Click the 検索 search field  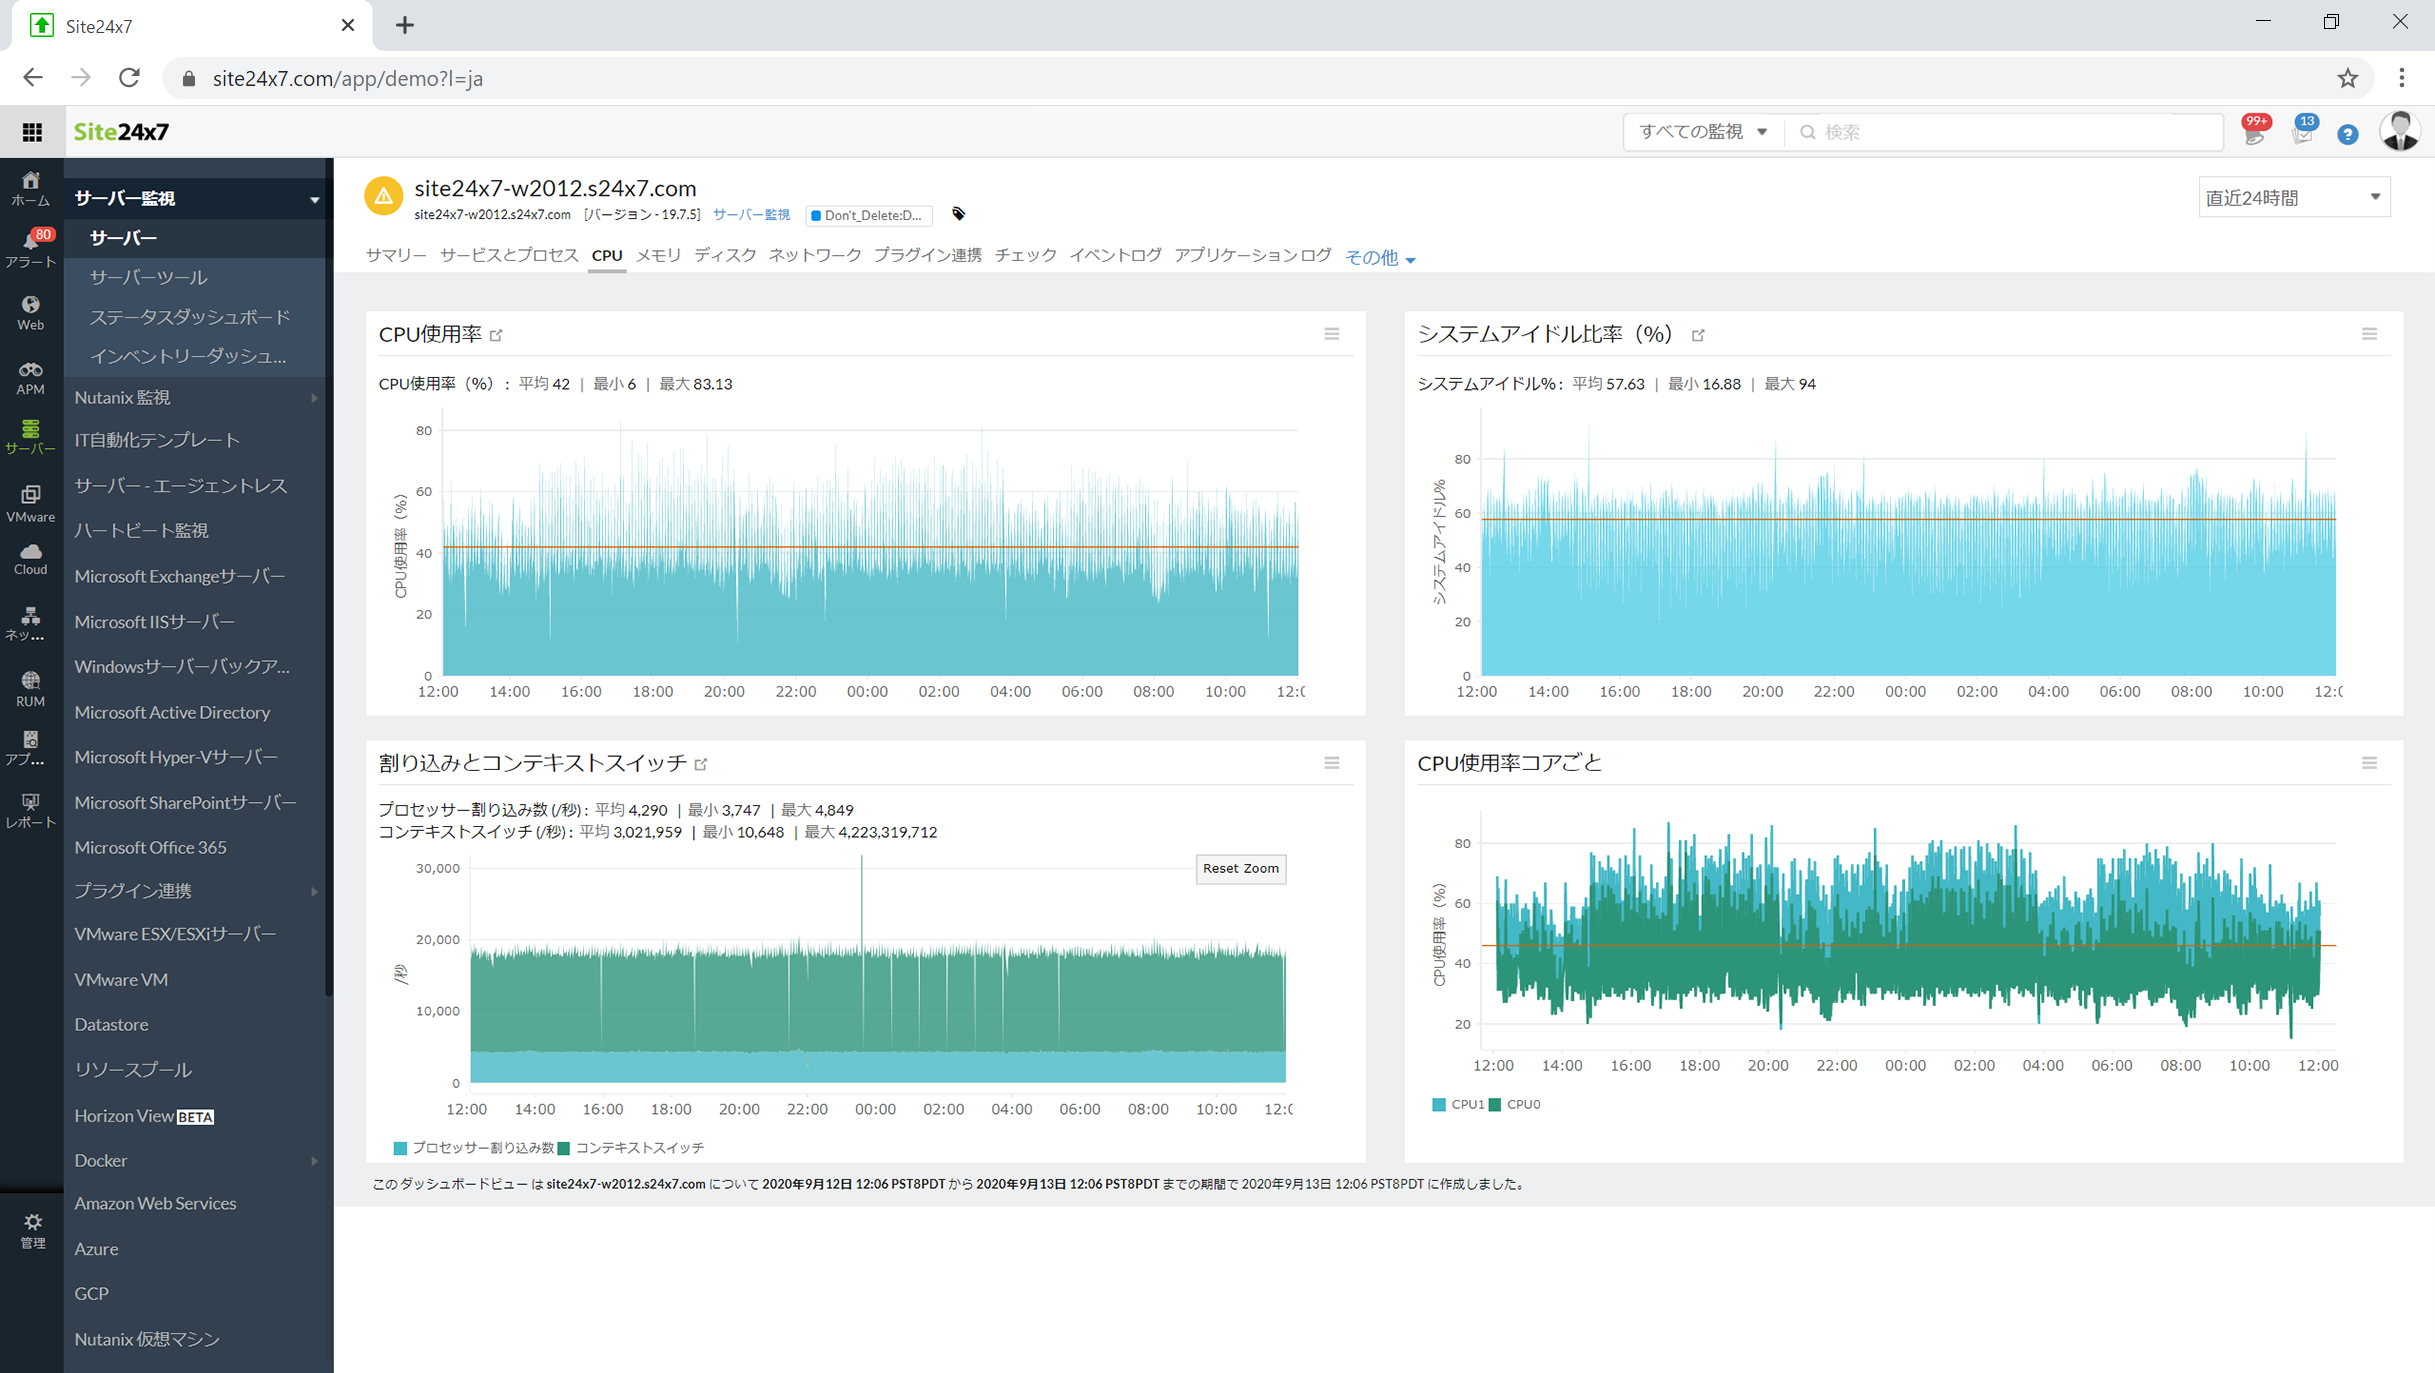pos(2003,132)
